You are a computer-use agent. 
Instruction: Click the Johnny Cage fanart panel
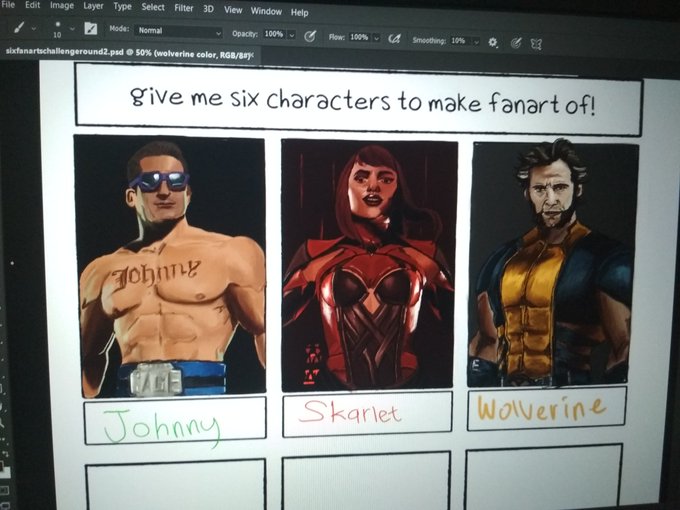click(x=170, y=265)
